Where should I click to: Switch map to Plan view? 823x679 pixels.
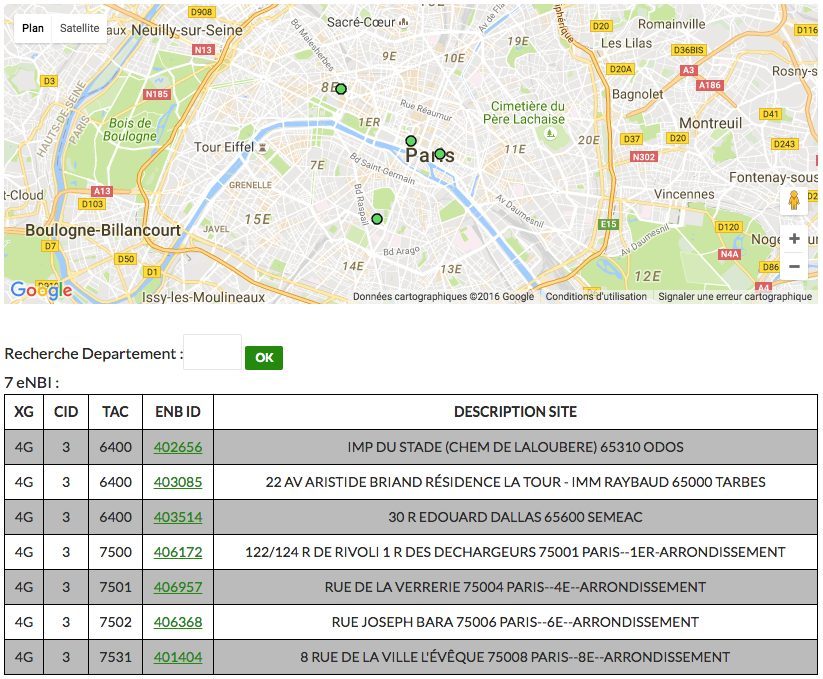[x=33, y=28]
